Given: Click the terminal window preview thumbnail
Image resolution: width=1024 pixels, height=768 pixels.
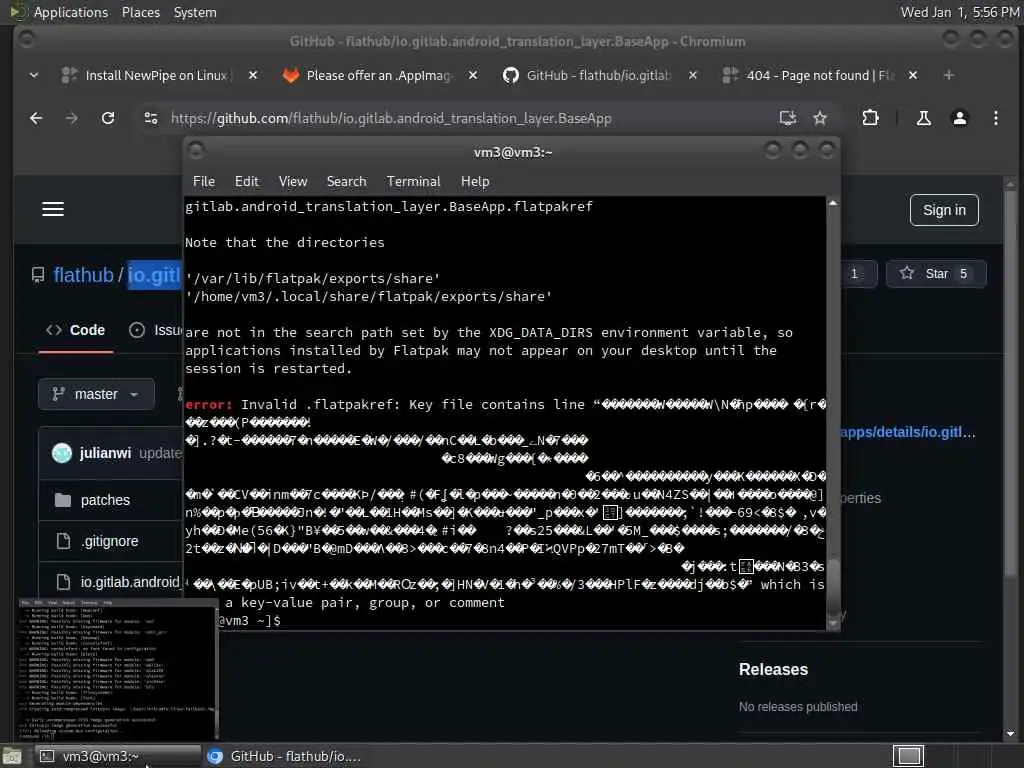Looking at the screenshot, I should pyautogui.click(x=118, y=669).
